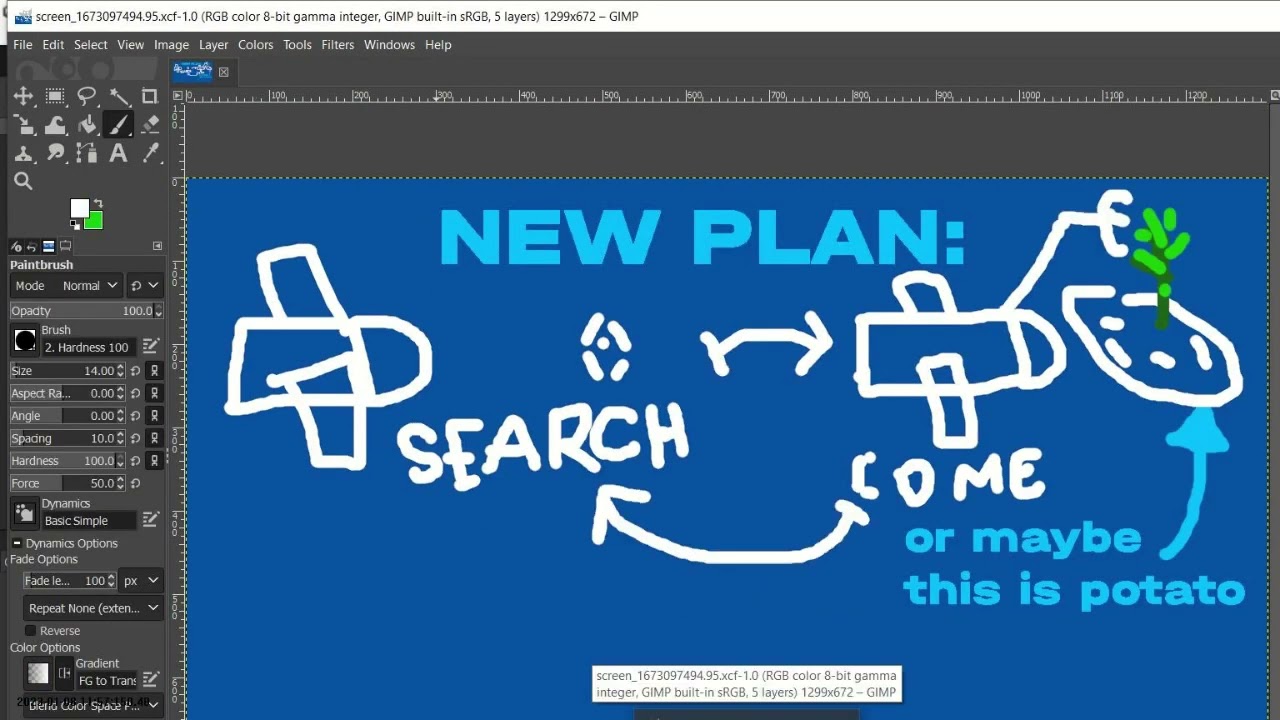Image resolution: width=1280 pixels, height=720 pixels.
Task: Select the Paths tool
Action: pyautogui.click(x=87, y=153)
